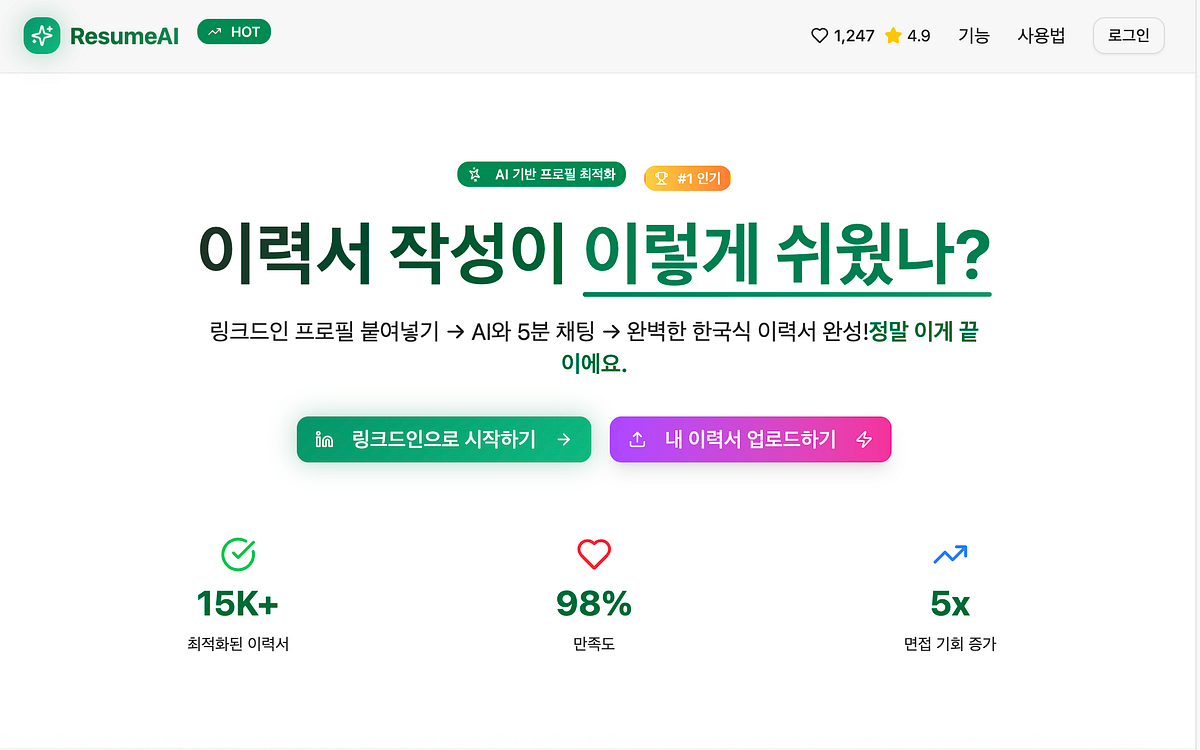Click the 링크드인으로 시작하기 button
Screen dimensions: 1200x750
point(443,439)
